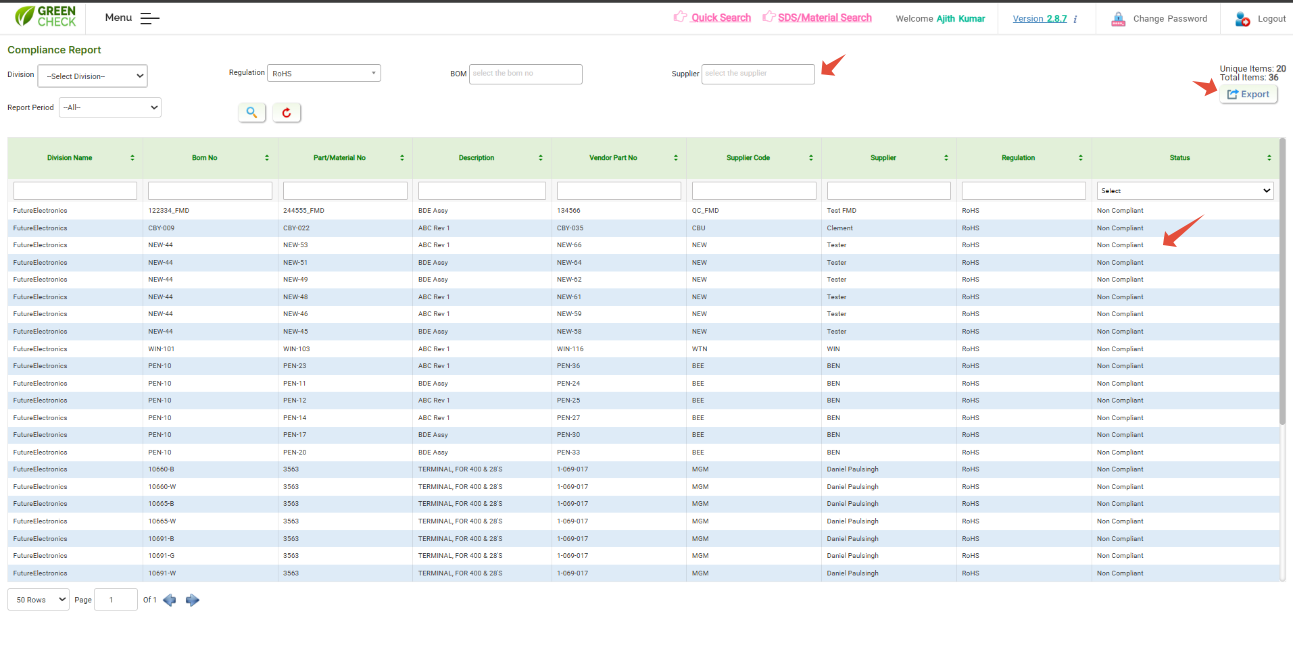
Task: Click Logout in the header
Action: (1270, 19)
